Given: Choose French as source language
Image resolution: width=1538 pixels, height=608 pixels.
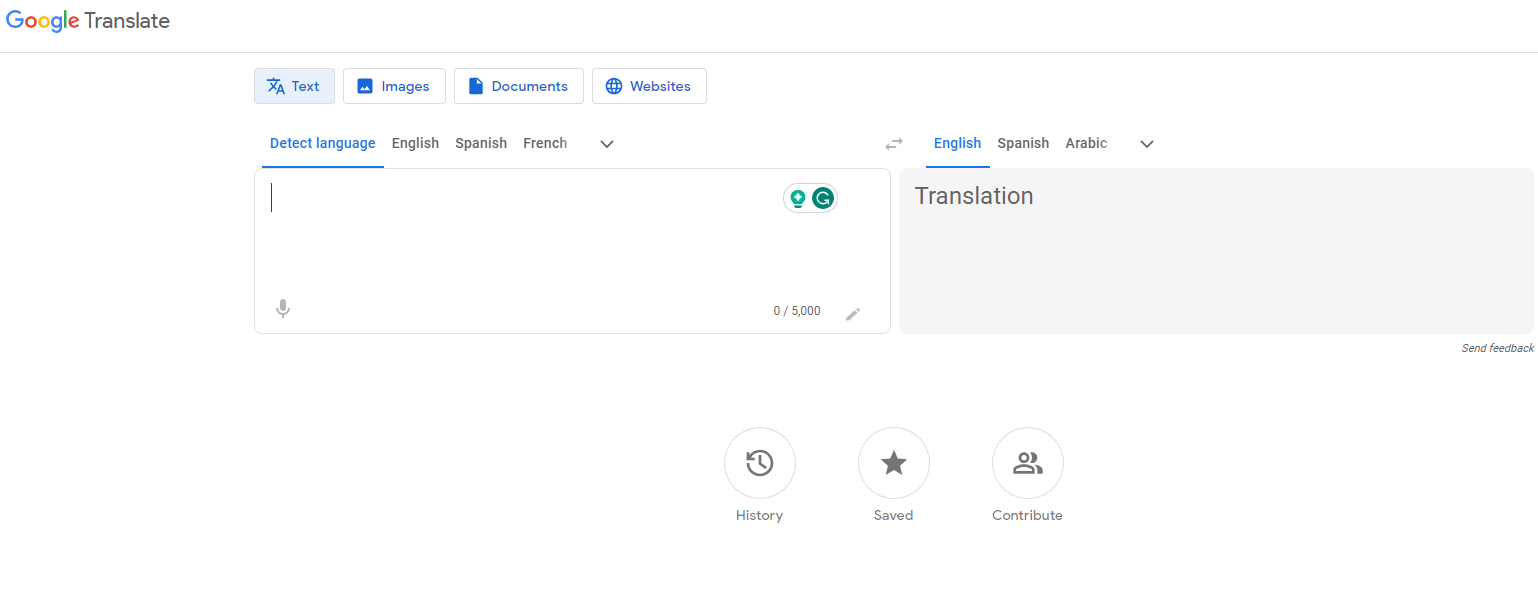Looking at the screenshot, I should (544, 143).
